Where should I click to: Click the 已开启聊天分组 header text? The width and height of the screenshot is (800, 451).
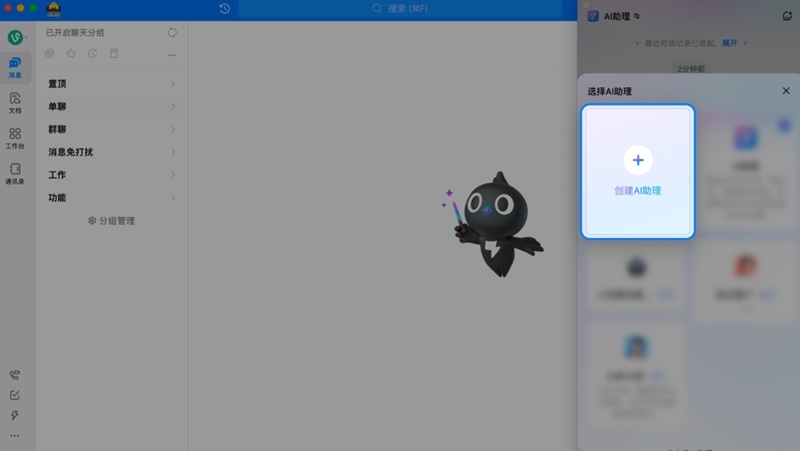coord(75,33)
